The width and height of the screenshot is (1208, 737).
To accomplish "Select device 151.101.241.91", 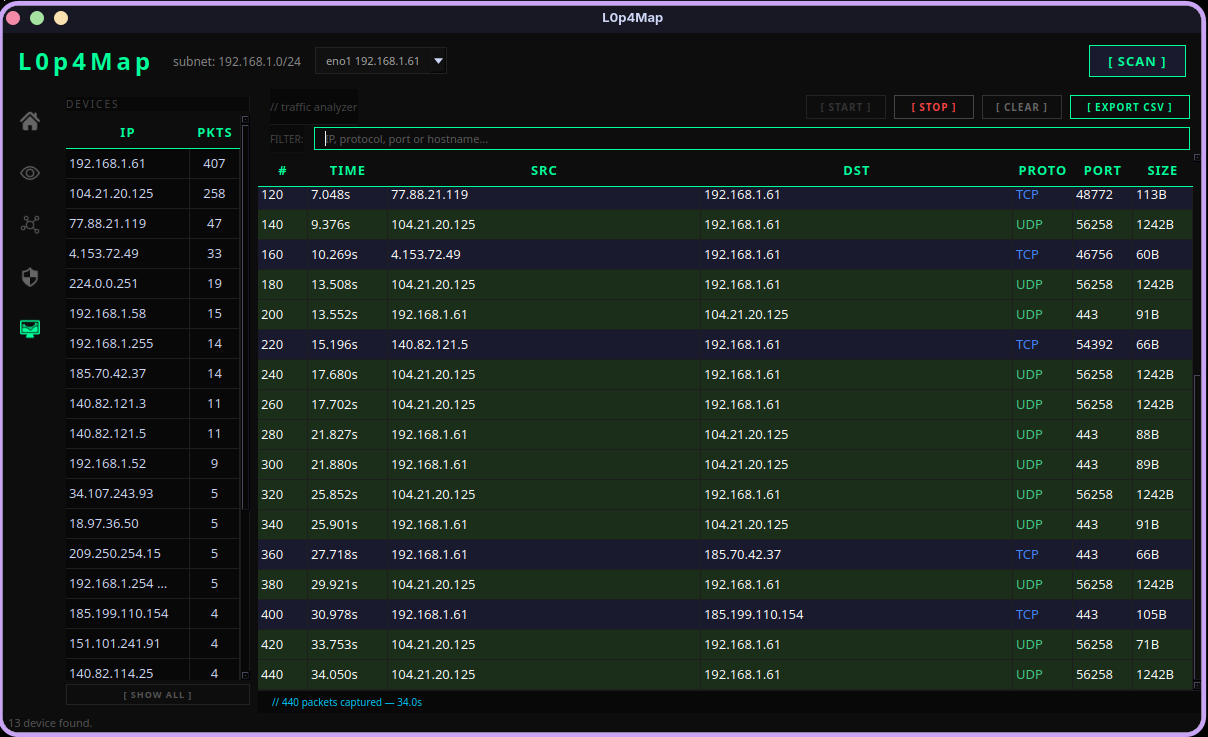I will click(x=153, y=643).
